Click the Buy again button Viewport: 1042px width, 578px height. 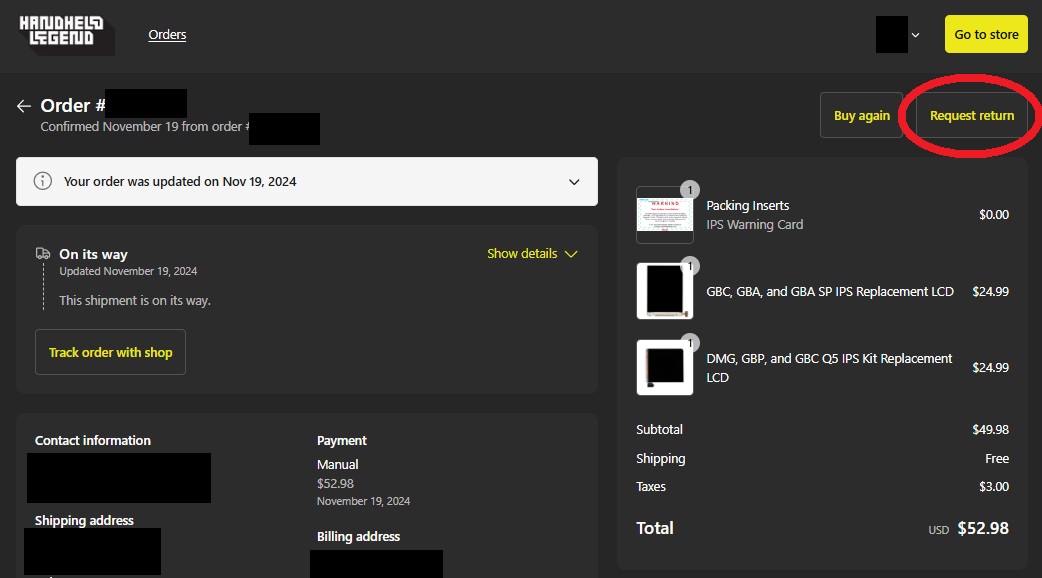coord(861,115)
